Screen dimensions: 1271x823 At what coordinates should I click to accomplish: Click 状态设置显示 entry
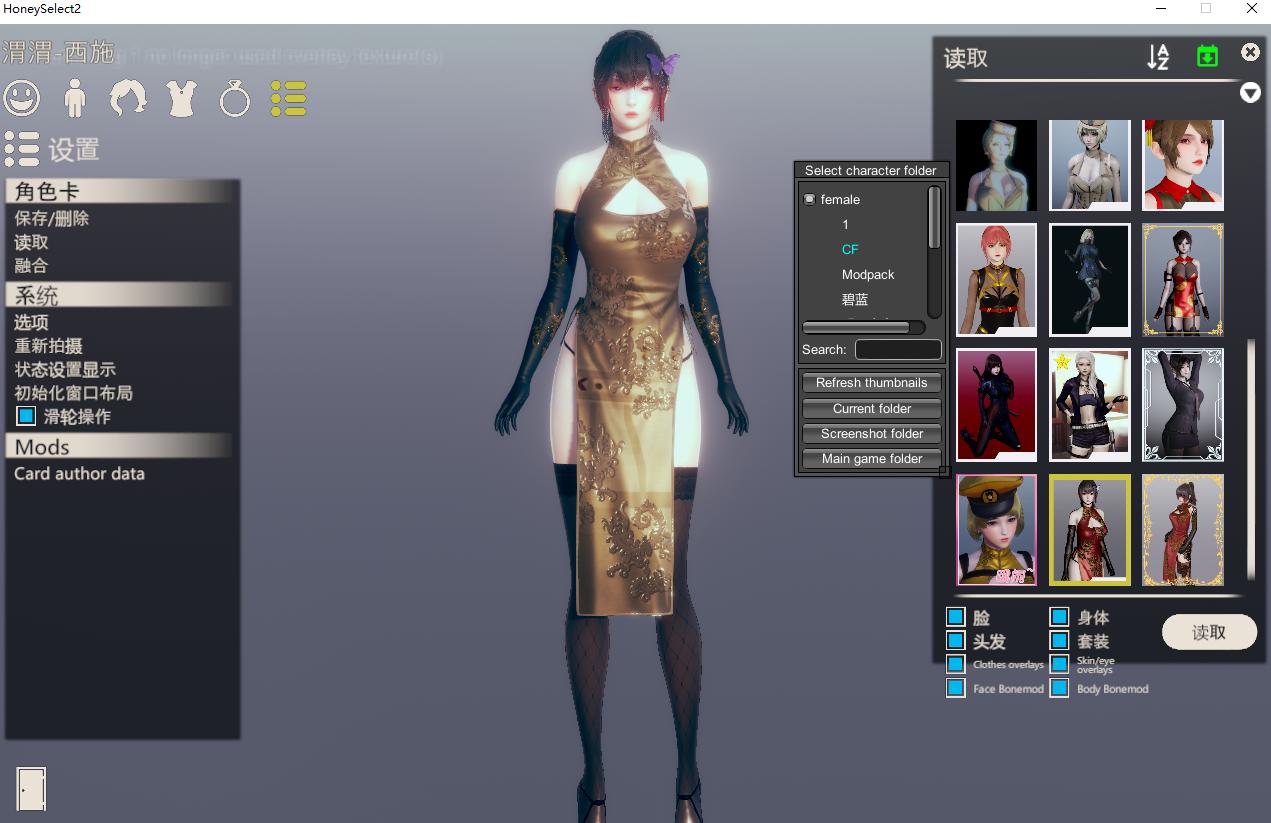click(65, 369)
